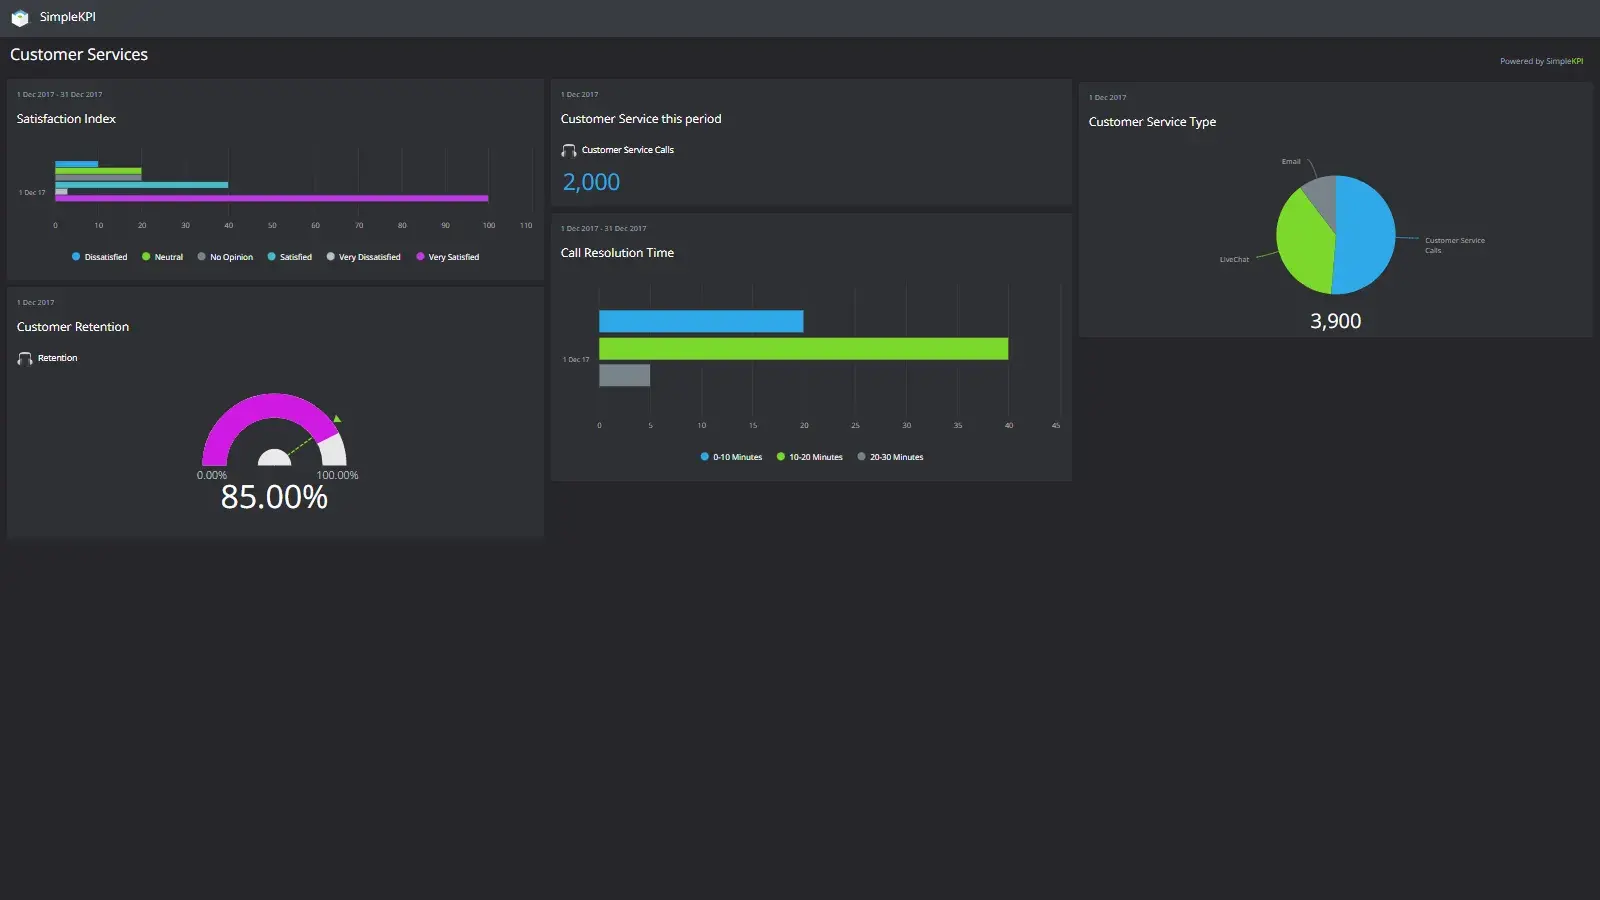Toggle the Dissatisfied legend item
The width and height of the screenshot is (1600, 900).
(99, 257)
